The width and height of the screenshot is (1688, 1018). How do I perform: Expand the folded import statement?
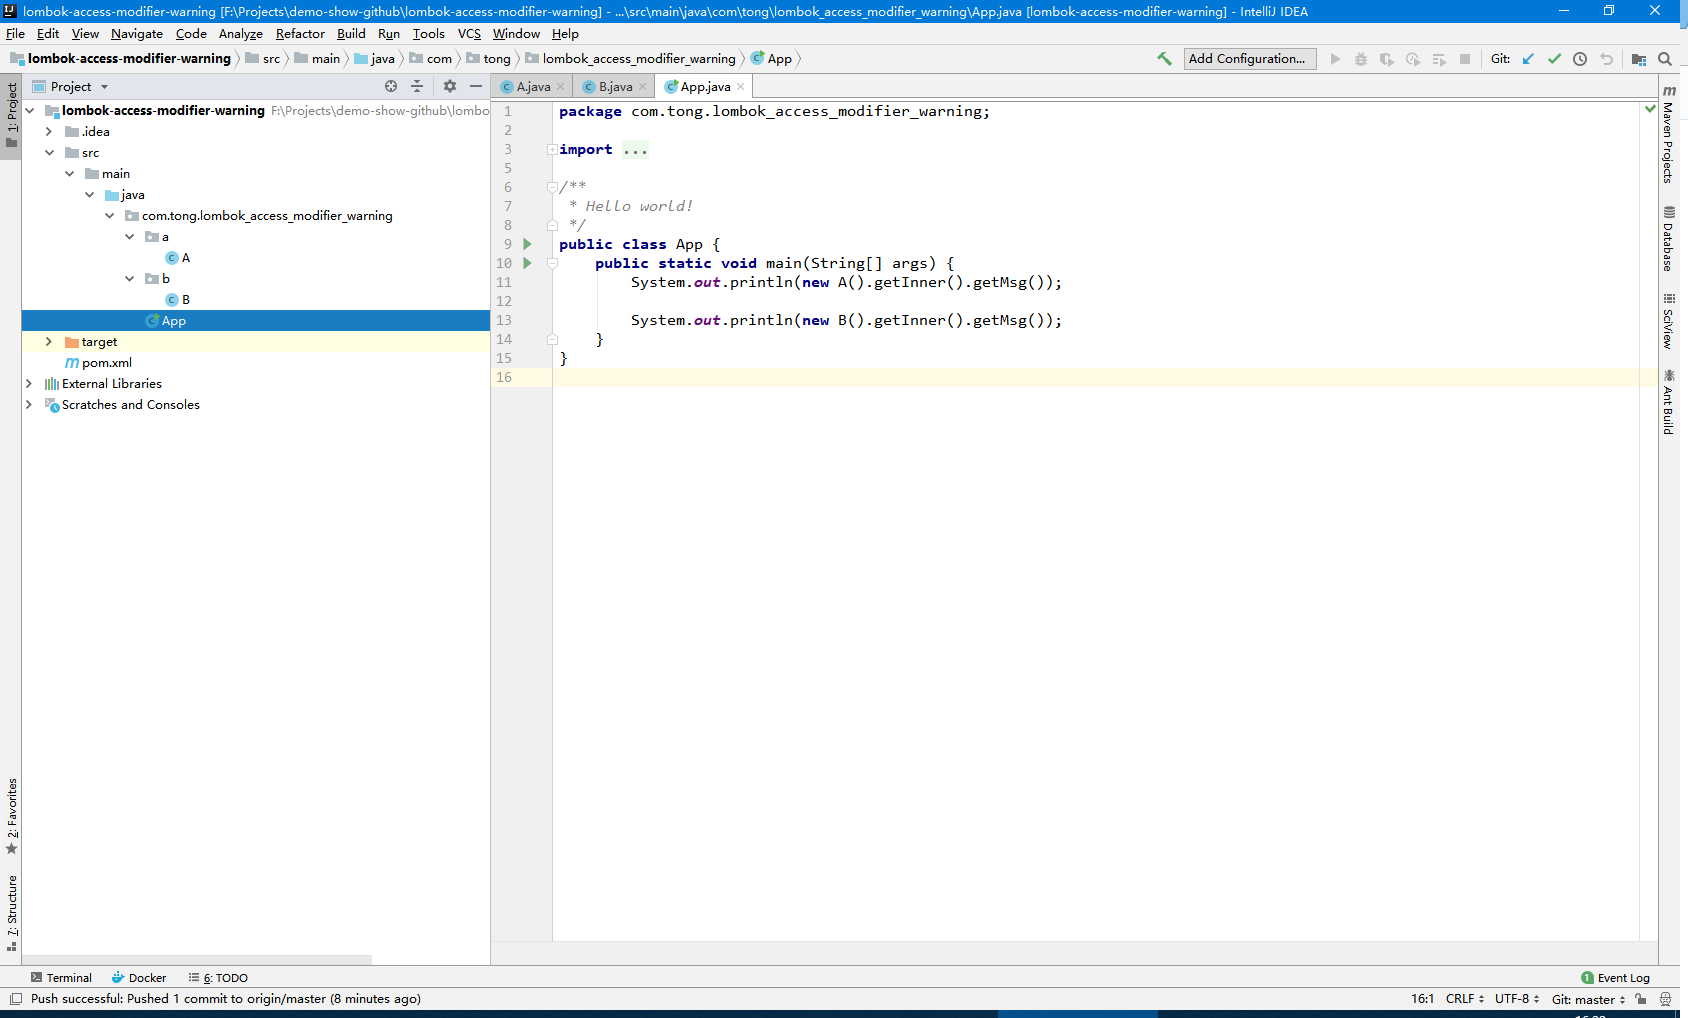(x=551, y=148)
